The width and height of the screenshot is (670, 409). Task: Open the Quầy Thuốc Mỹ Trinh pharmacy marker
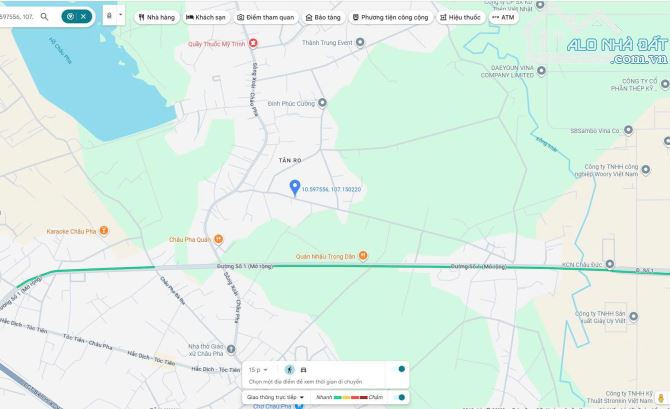click(x=253, y=43)
